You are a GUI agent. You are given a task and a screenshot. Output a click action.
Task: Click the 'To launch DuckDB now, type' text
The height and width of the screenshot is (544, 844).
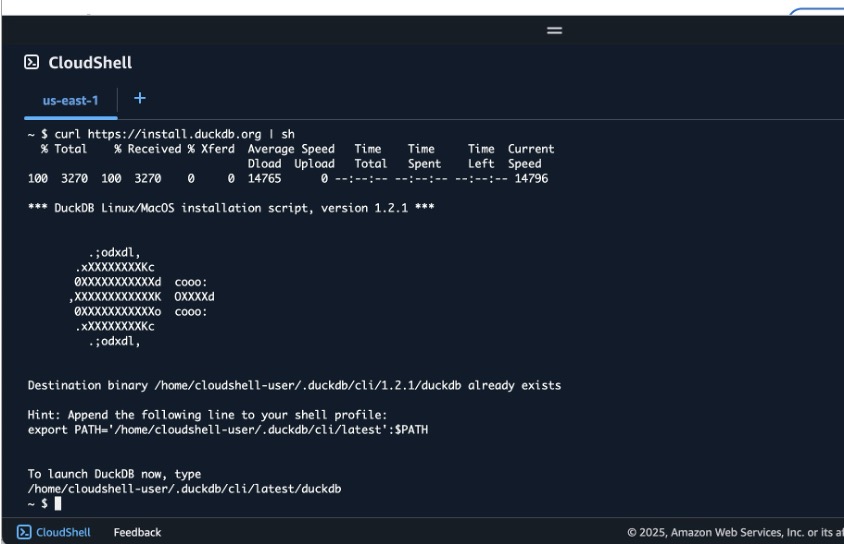click(x=114, y=474)
